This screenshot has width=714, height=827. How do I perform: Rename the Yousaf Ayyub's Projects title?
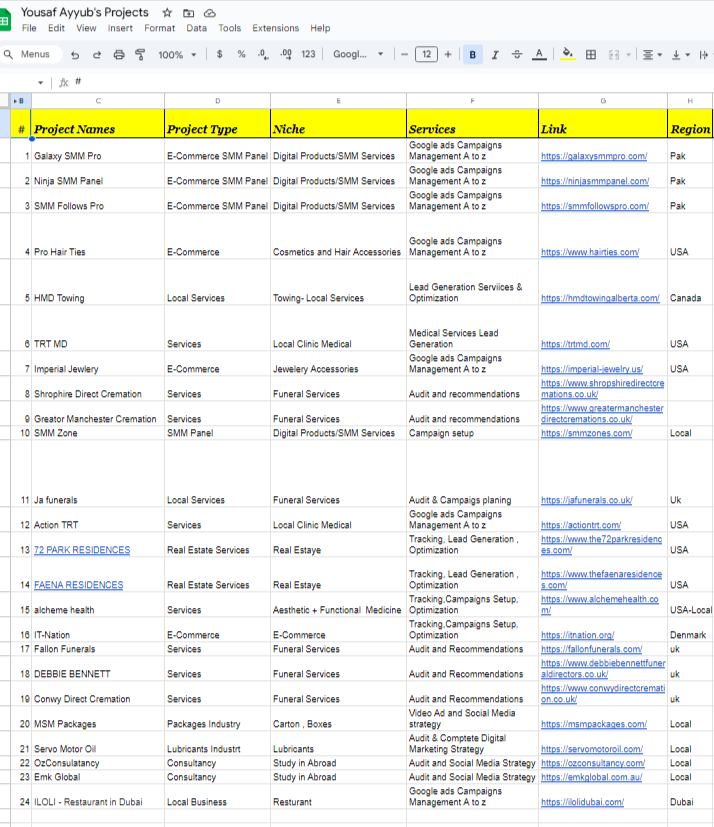point(85,12)
